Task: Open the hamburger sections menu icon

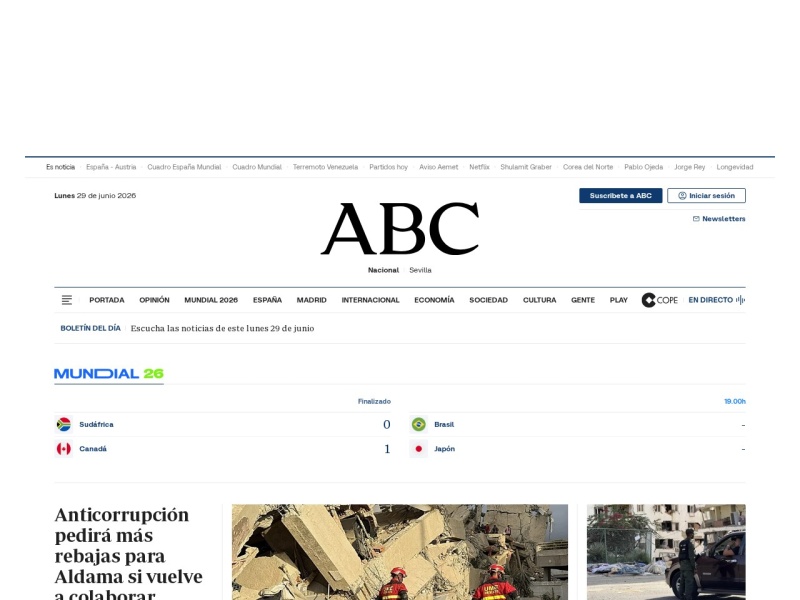Action: (67, 300)
